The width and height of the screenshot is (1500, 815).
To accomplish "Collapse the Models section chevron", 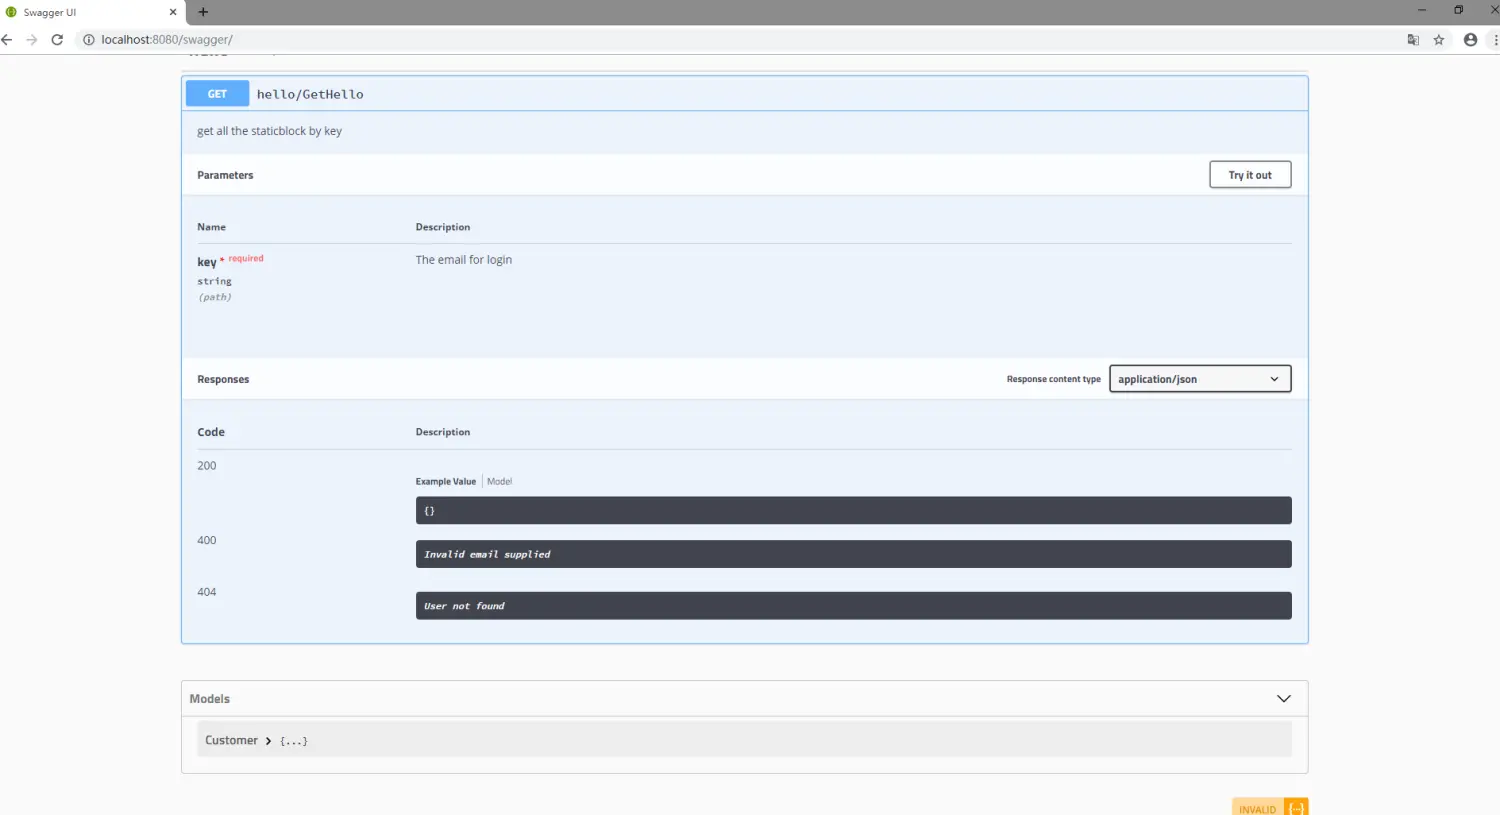I will tap(1284, 699).
